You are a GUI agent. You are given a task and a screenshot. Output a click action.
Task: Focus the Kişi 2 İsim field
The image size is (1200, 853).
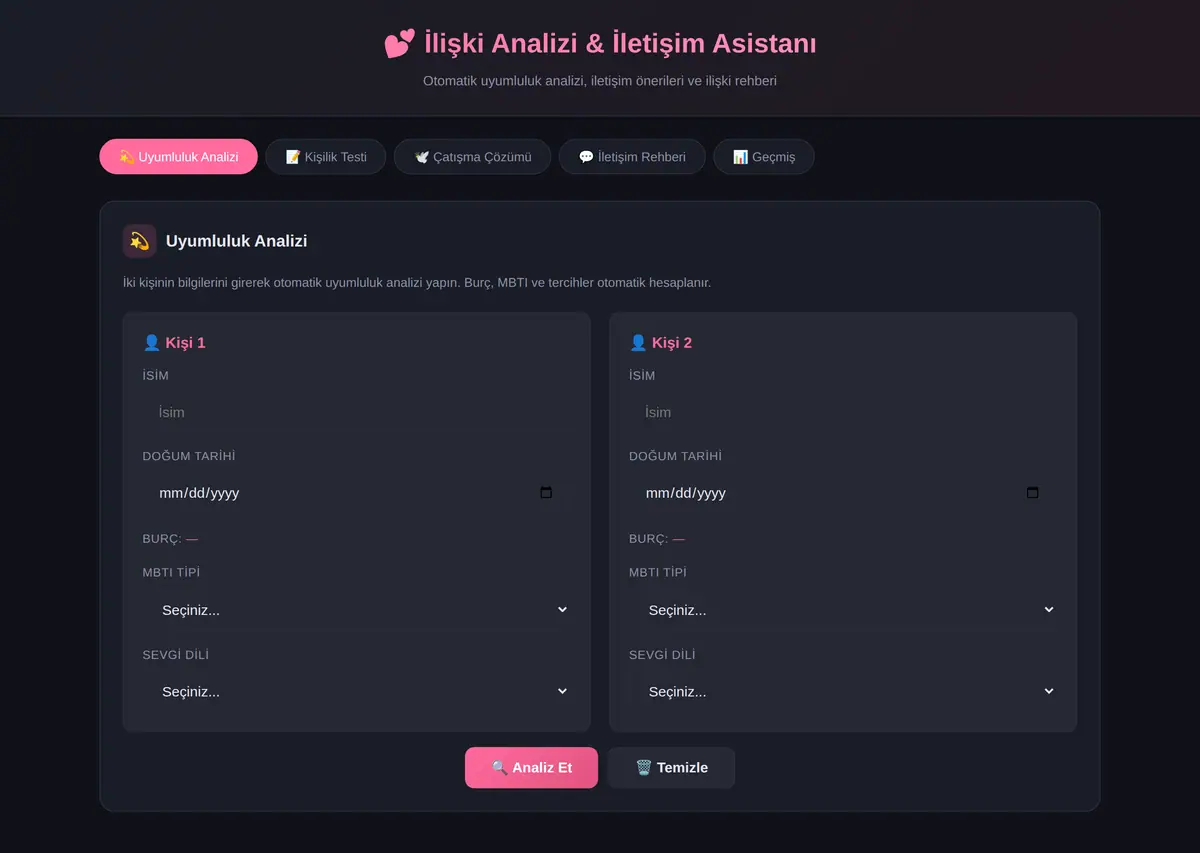point(843,412)
